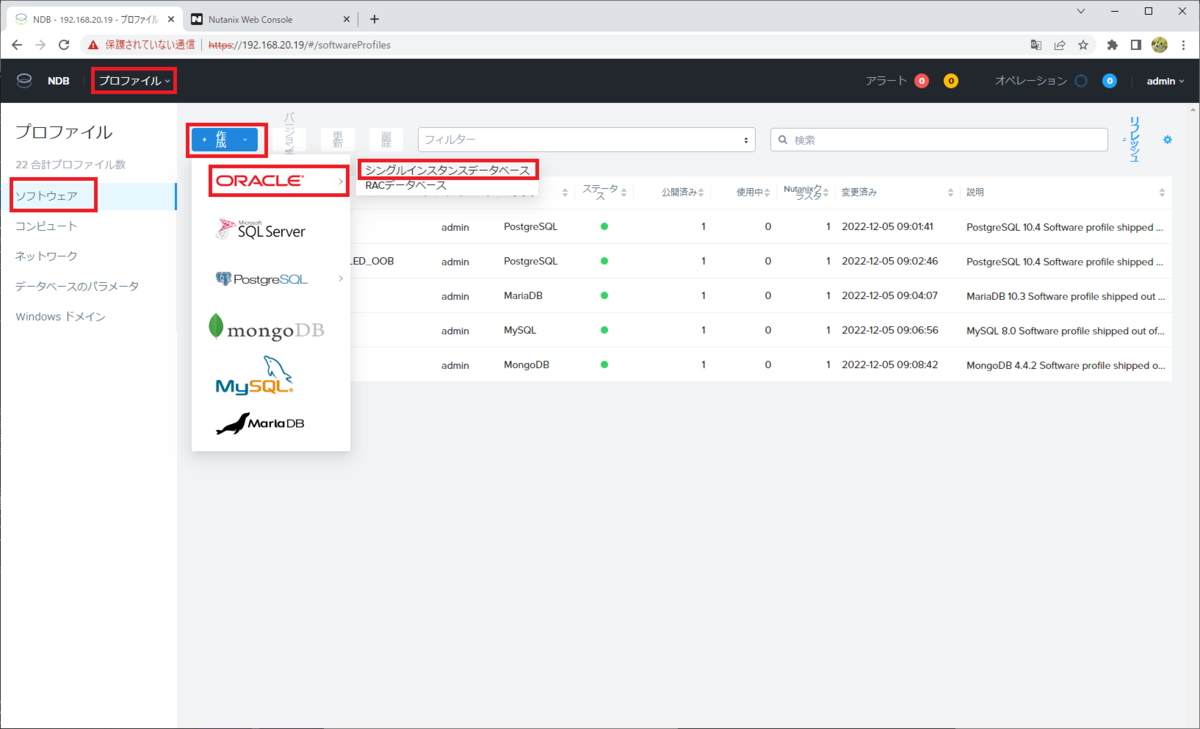The image size is (1200, 729).
Task: Choose mongoDB in the create menu
Action: click(266, 328)
